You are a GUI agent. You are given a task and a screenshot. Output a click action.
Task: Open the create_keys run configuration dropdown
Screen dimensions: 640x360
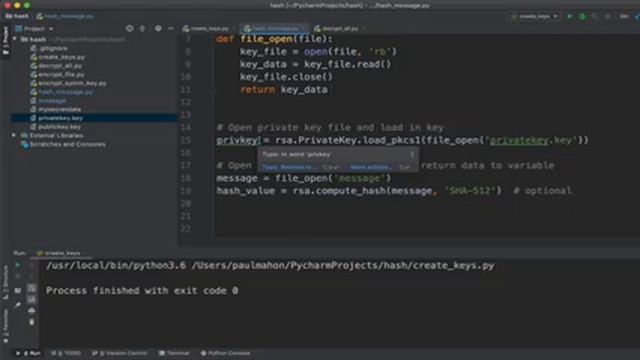click(x=535, y=16)
